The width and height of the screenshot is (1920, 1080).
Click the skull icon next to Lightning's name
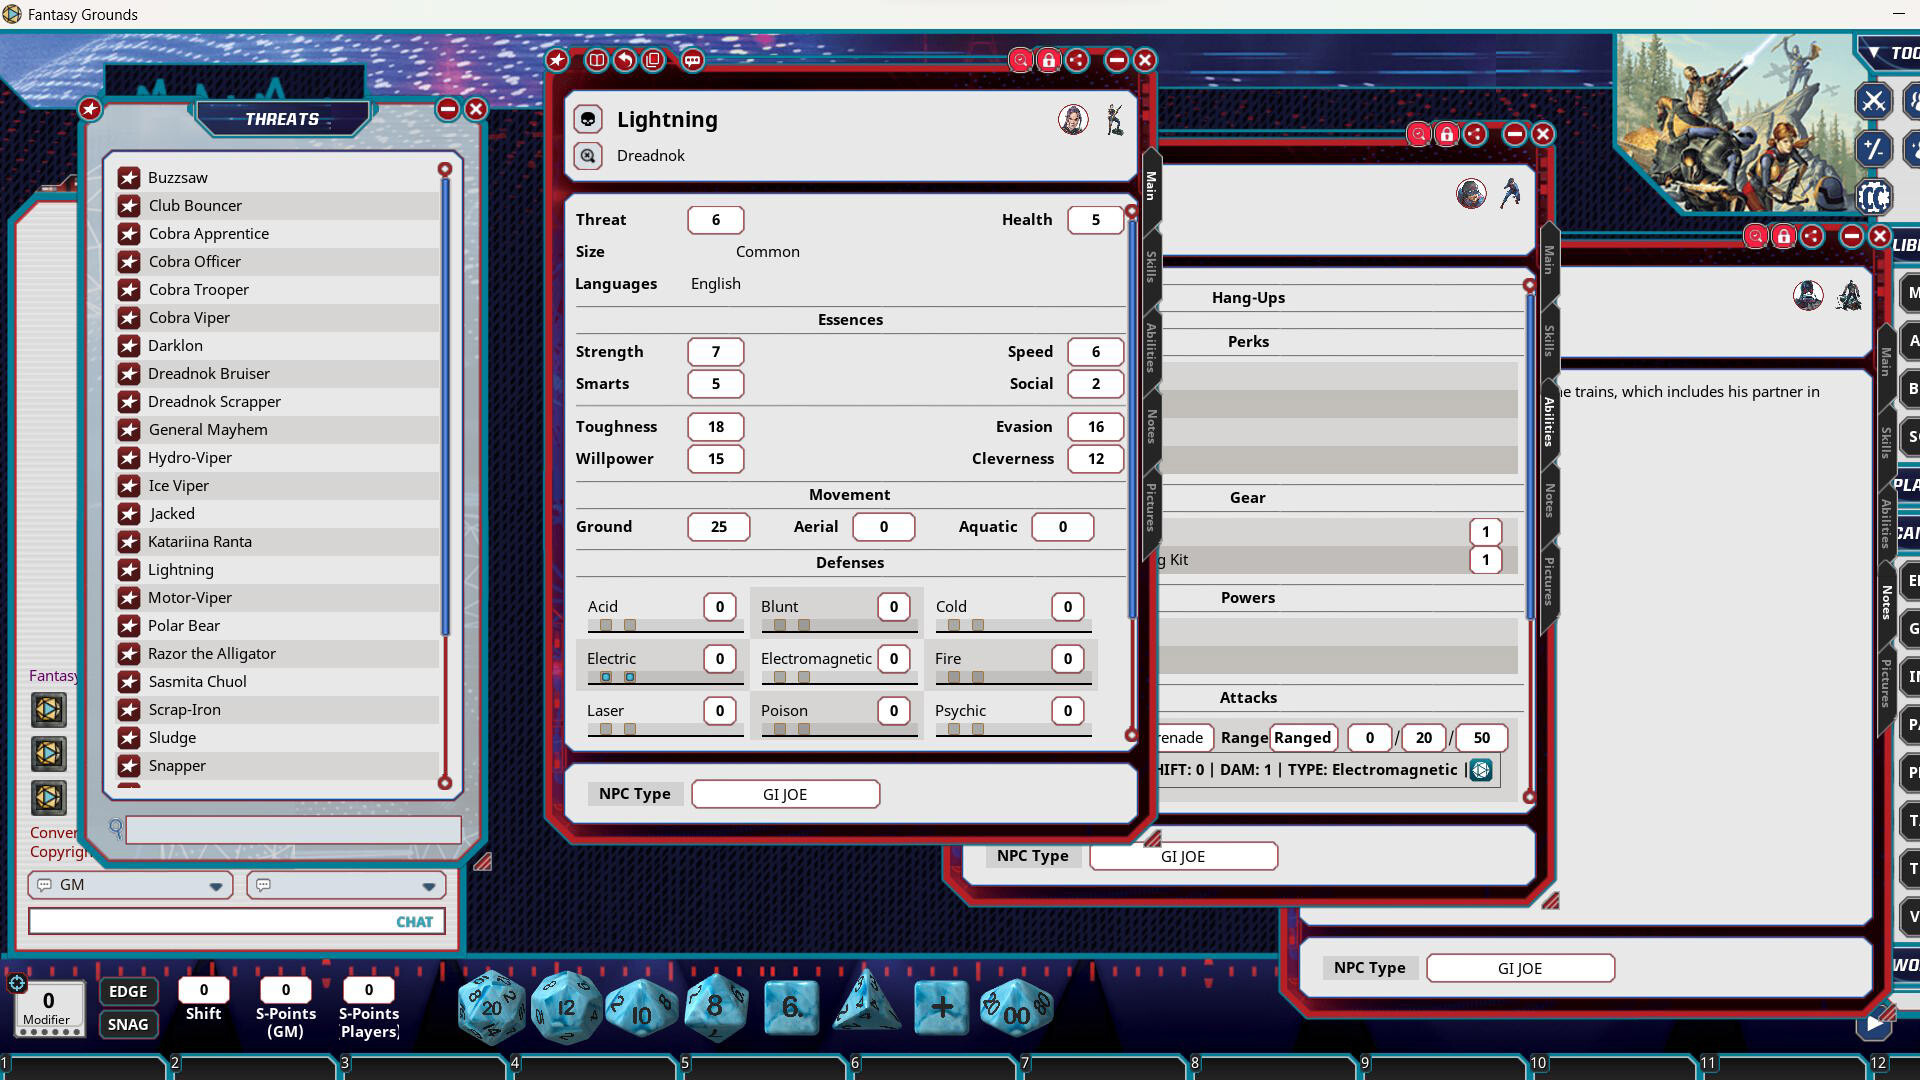point(587,119)
